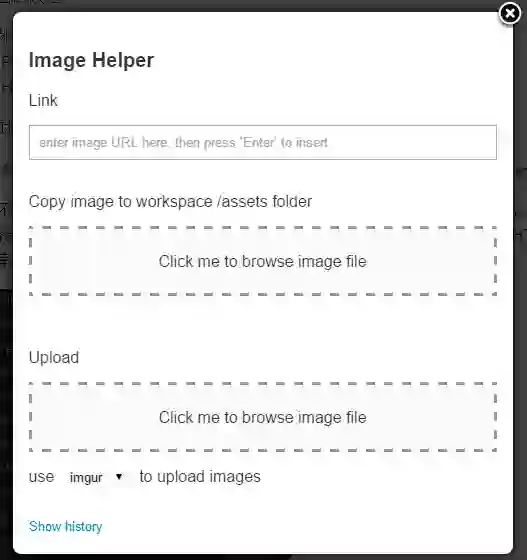Click the dashed border of the assets drop zone

coord(263,228)
